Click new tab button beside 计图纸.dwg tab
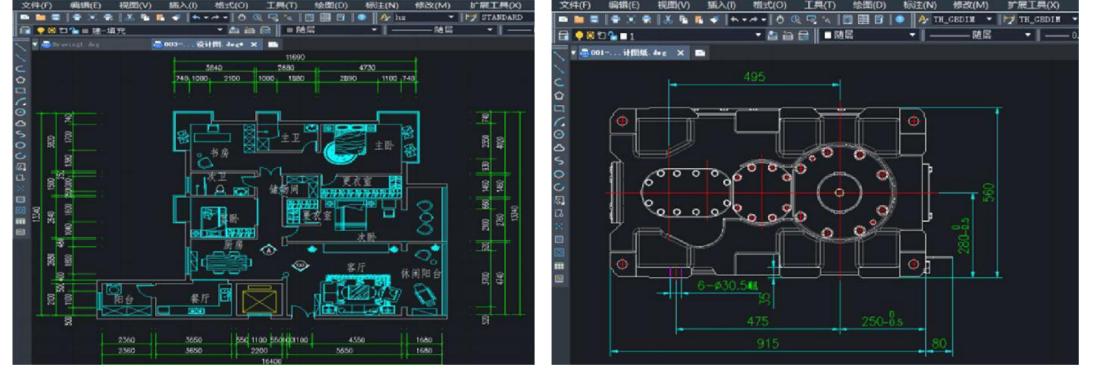Screen dimensions: 1111x378 tap(699, 52)
